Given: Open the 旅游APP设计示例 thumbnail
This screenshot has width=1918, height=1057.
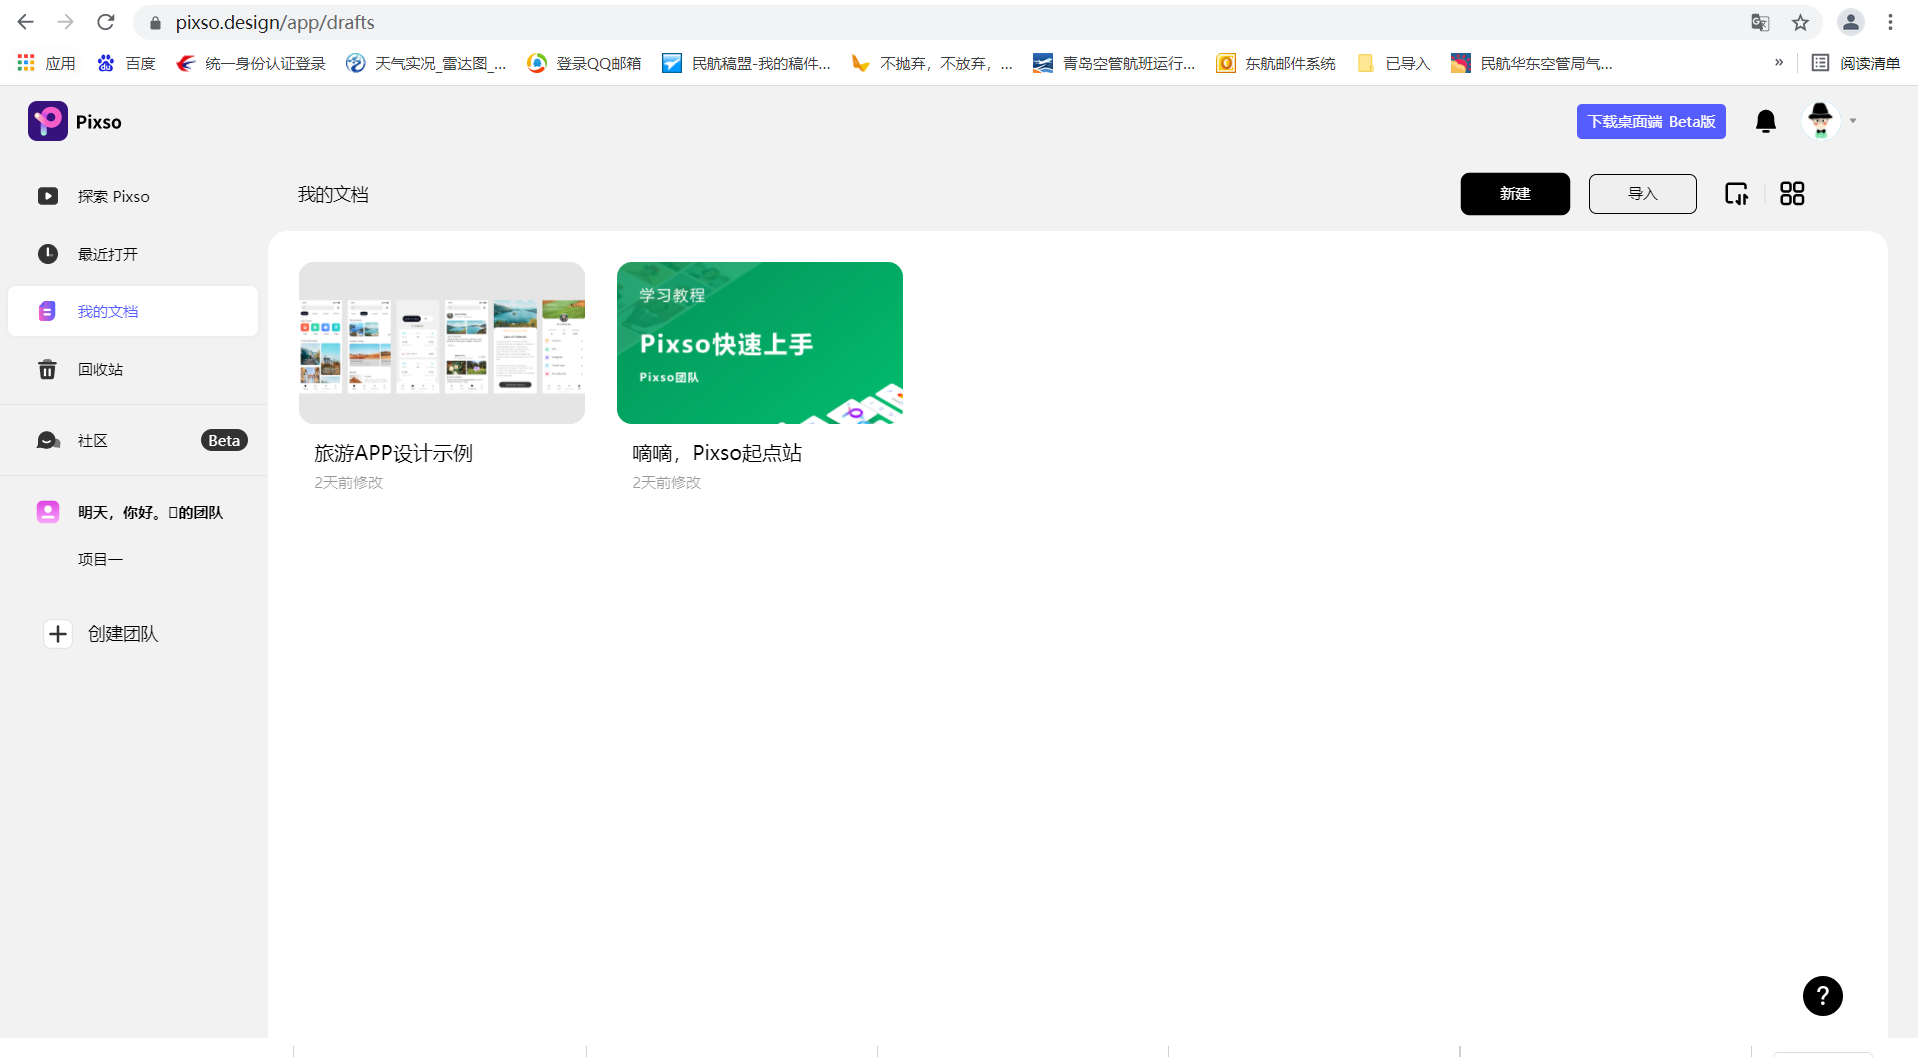Looking at the screenshot, I should 442,343.
